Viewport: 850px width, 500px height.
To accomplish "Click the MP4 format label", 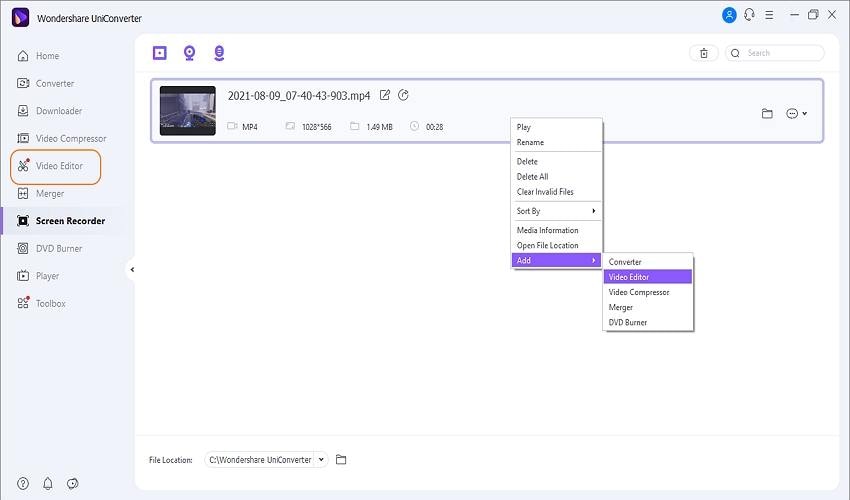I will (249, 127).
